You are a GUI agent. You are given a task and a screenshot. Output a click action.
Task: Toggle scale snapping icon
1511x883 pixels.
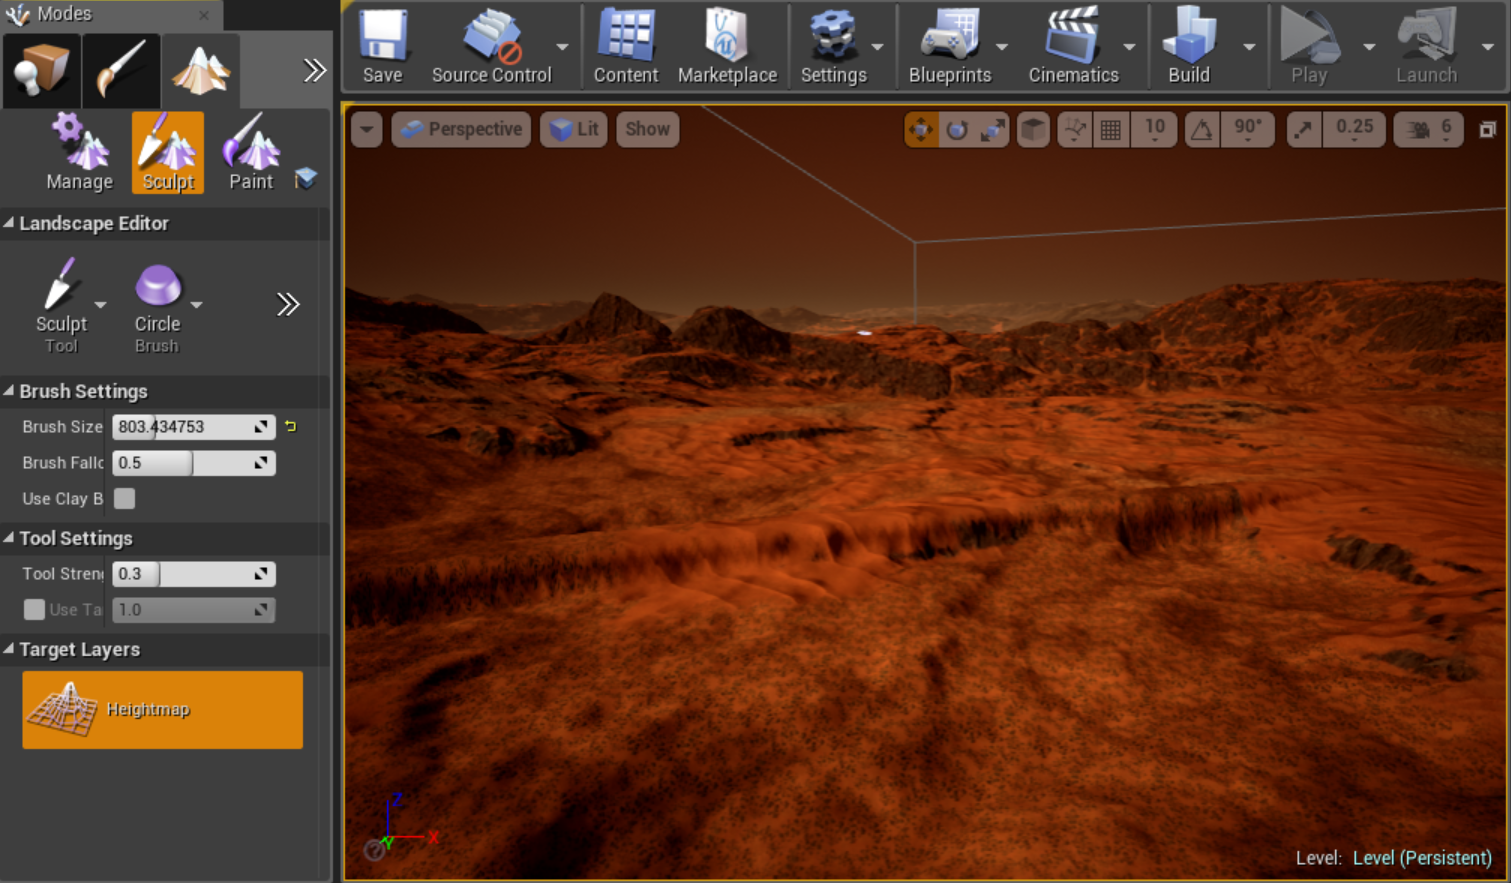tap(1304, 129)
